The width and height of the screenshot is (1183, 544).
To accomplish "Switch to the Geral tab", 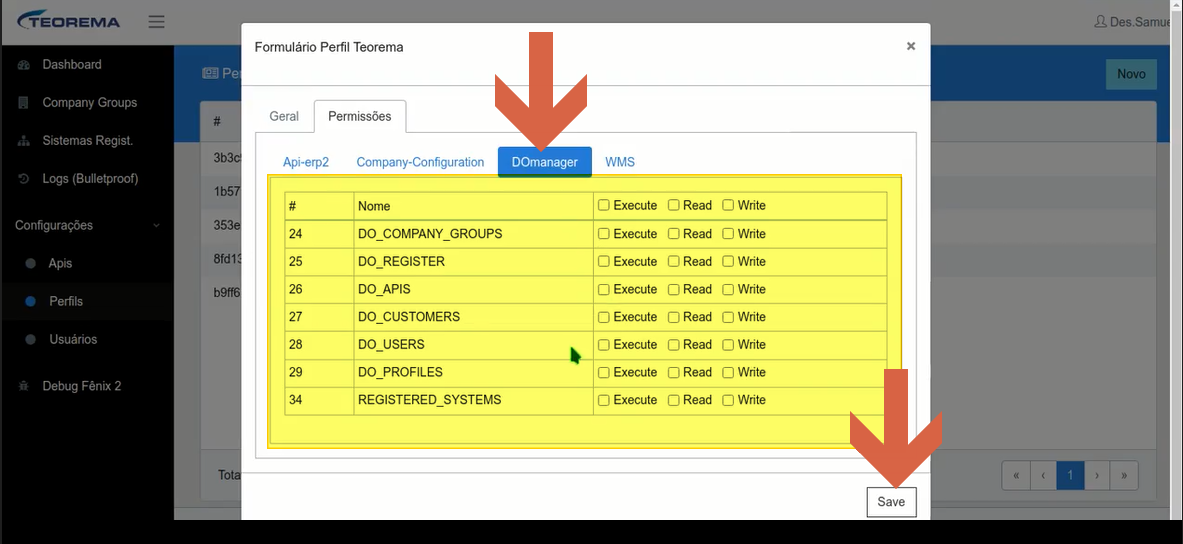I will [x=284, y=116].
